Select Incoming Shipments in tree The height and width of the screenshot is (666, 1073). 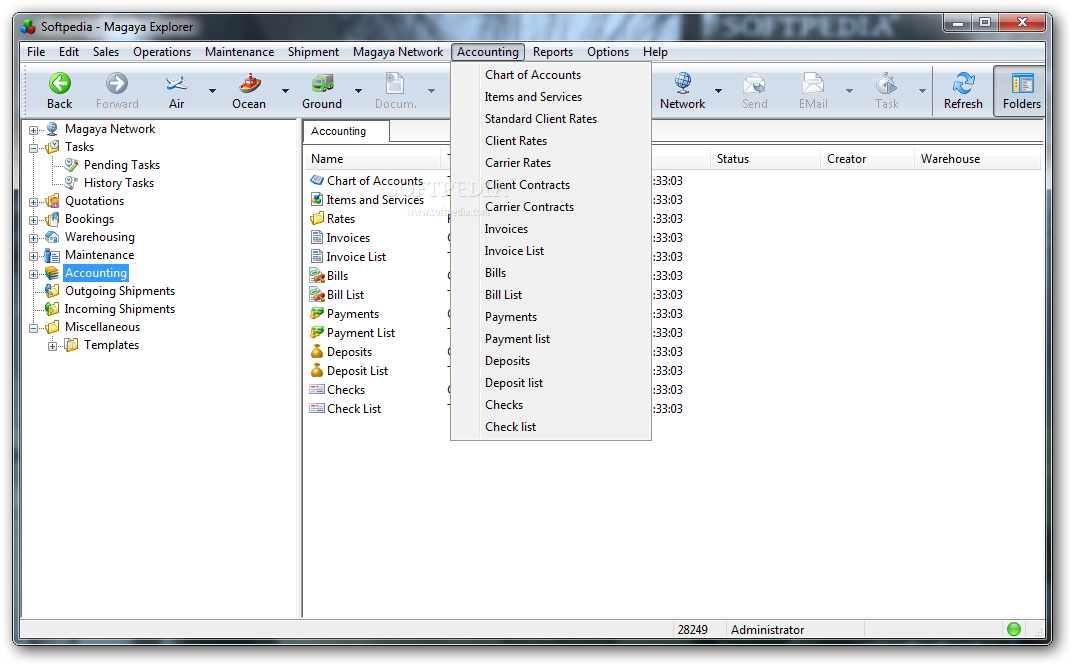click(120, 309)
